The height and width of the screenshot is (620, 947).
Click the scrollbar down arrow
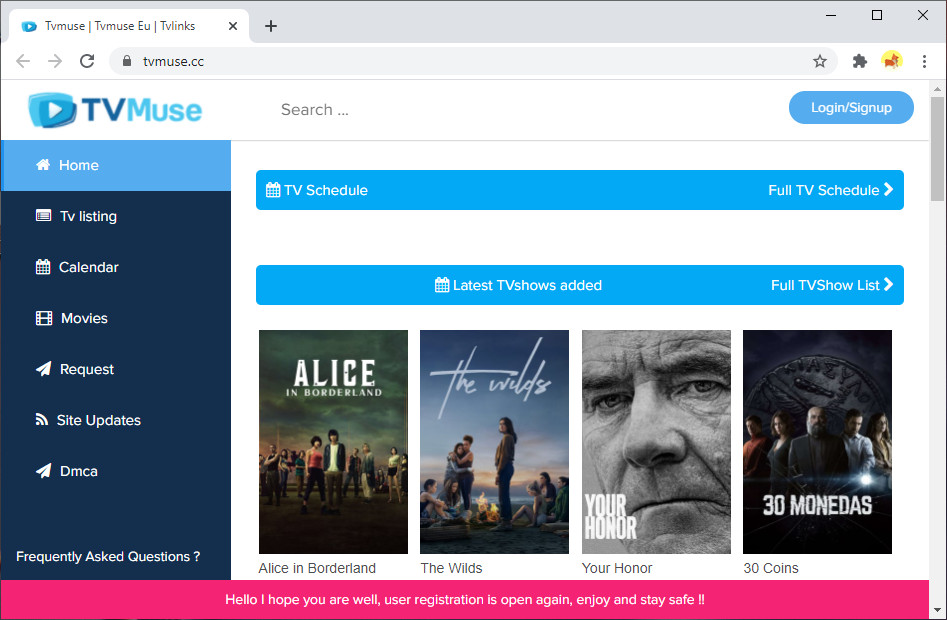click(x=937, y=609)
